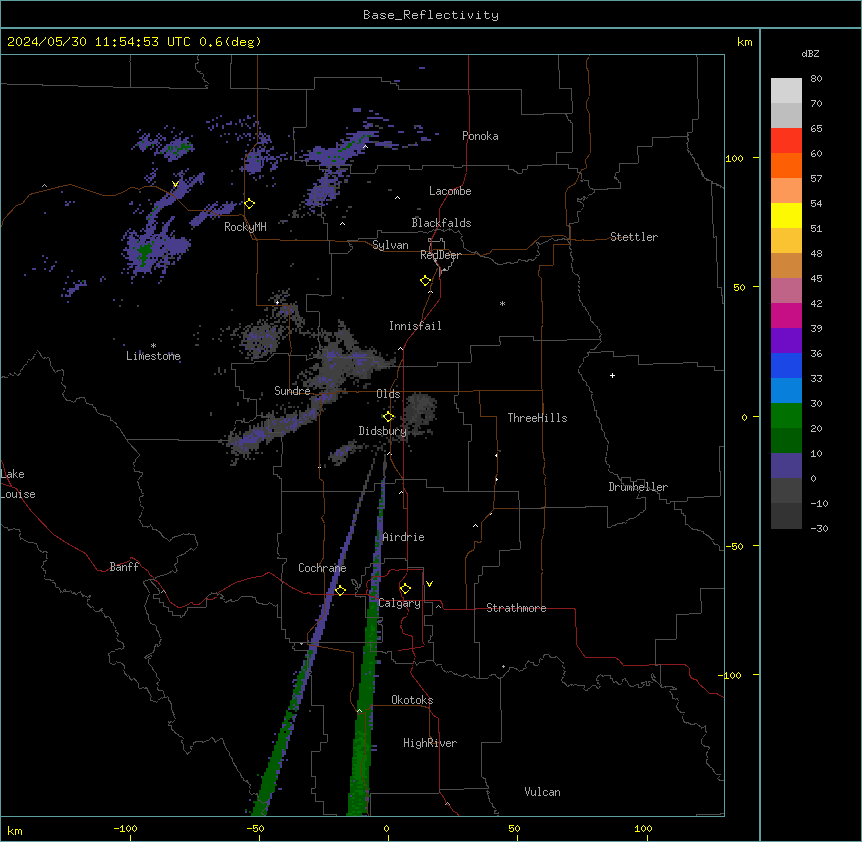This screenshot has height=842, width=862.
Task: Click the Vulcan label
Action: (542, 792)
